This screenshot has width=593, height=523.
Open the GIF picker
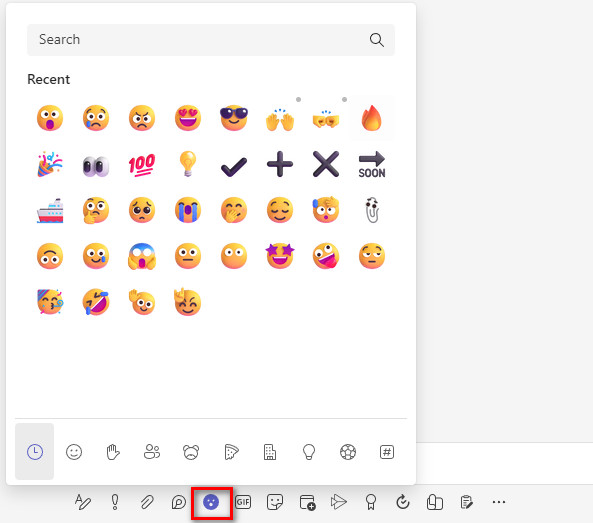(x=243, y=502)
